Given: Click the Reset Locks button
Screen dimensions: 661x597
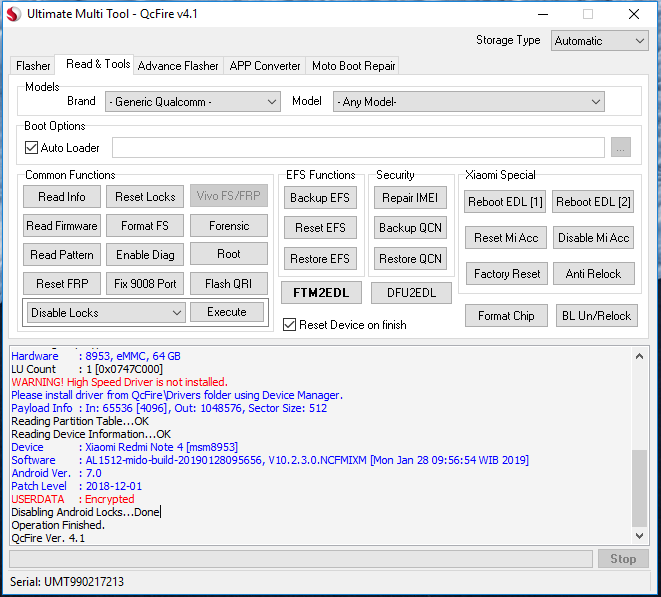Looking at the screenshot, I should click(145, 196).
